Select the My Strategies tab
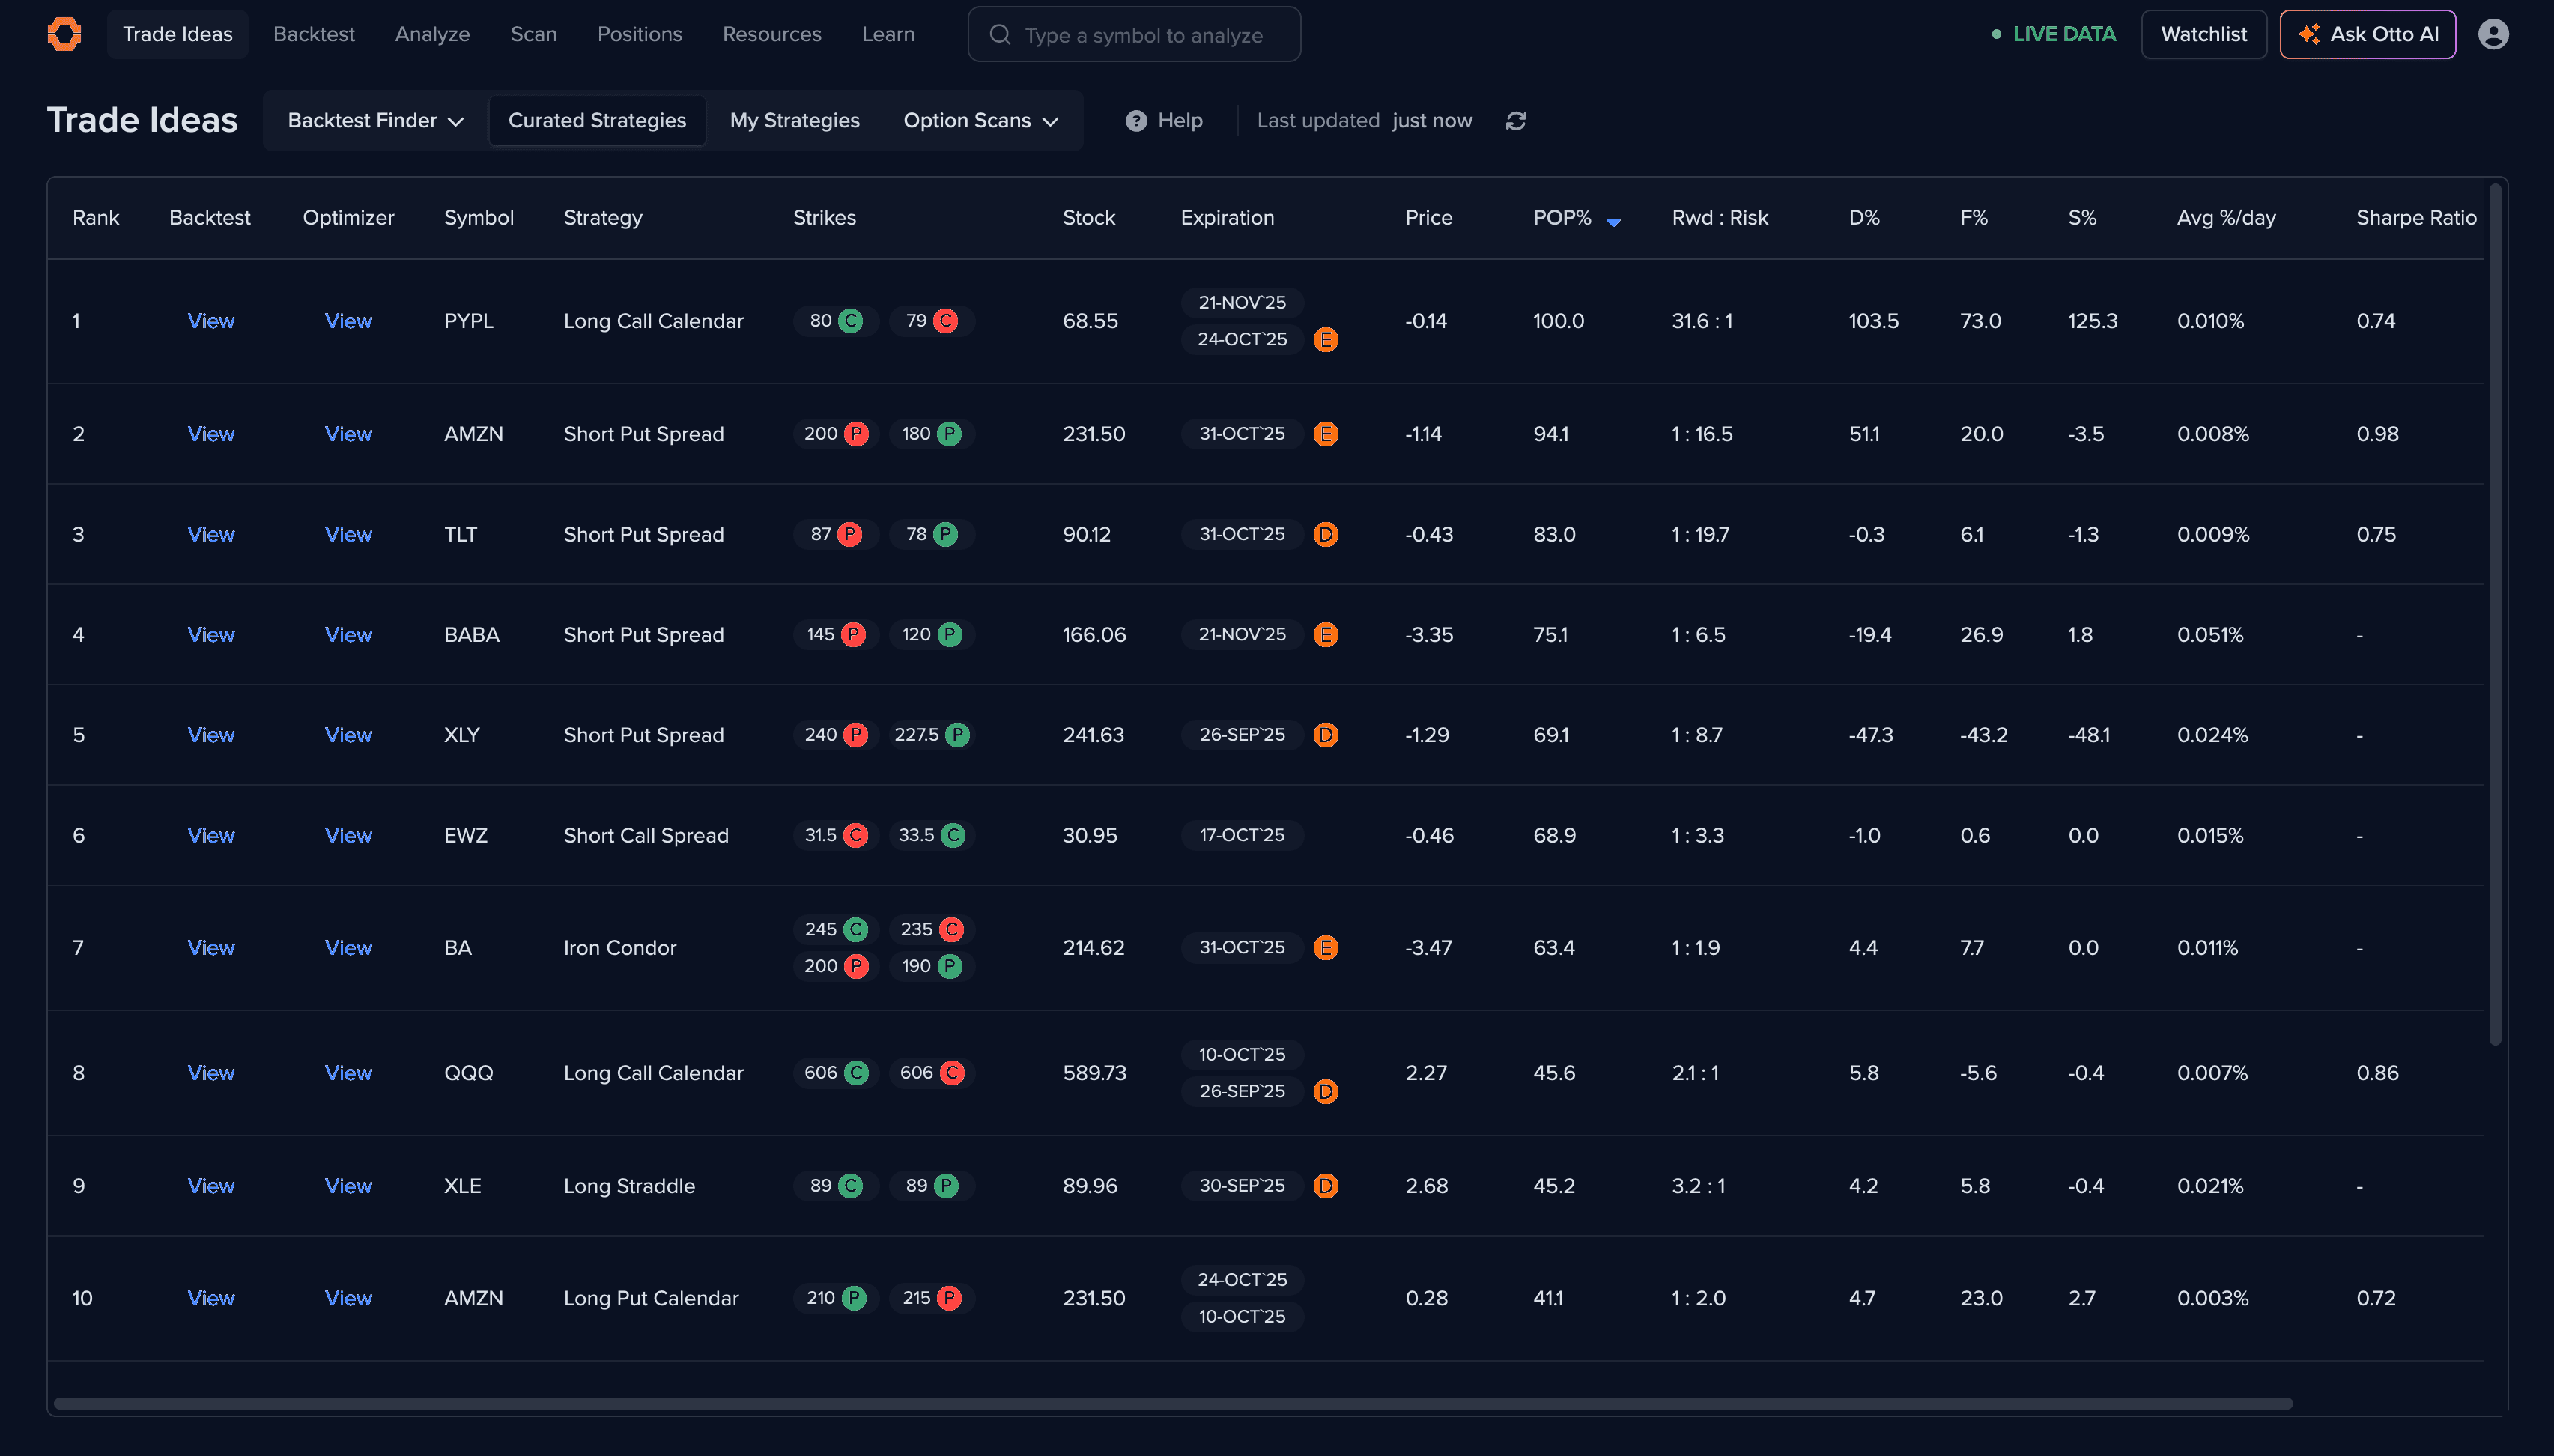 (x=795, y=121)
